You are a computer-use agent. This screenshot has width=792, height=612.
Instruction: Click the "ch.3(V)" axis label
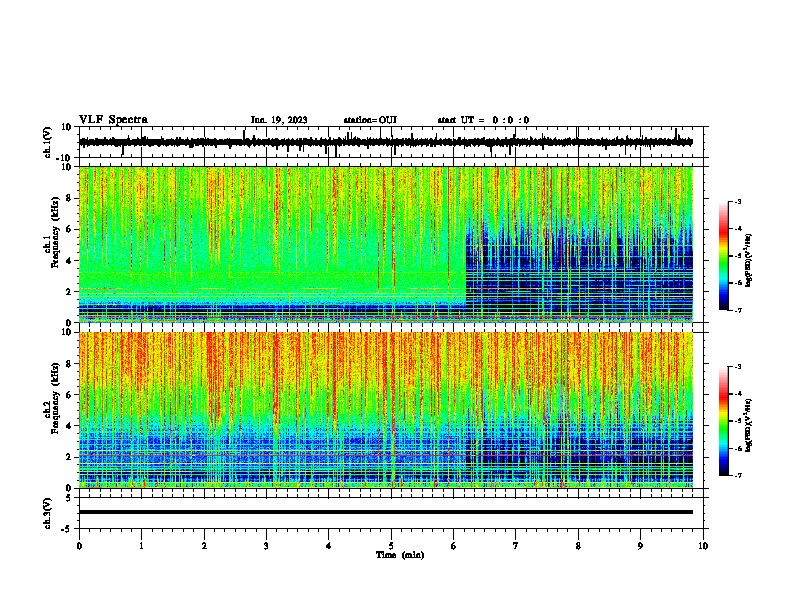[x=48, y=513]
